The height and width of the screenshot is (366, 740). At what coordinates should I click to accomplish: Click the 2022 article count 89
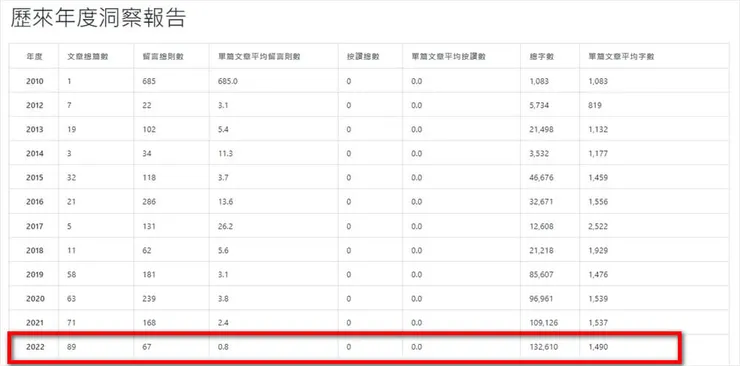(72, 347)
